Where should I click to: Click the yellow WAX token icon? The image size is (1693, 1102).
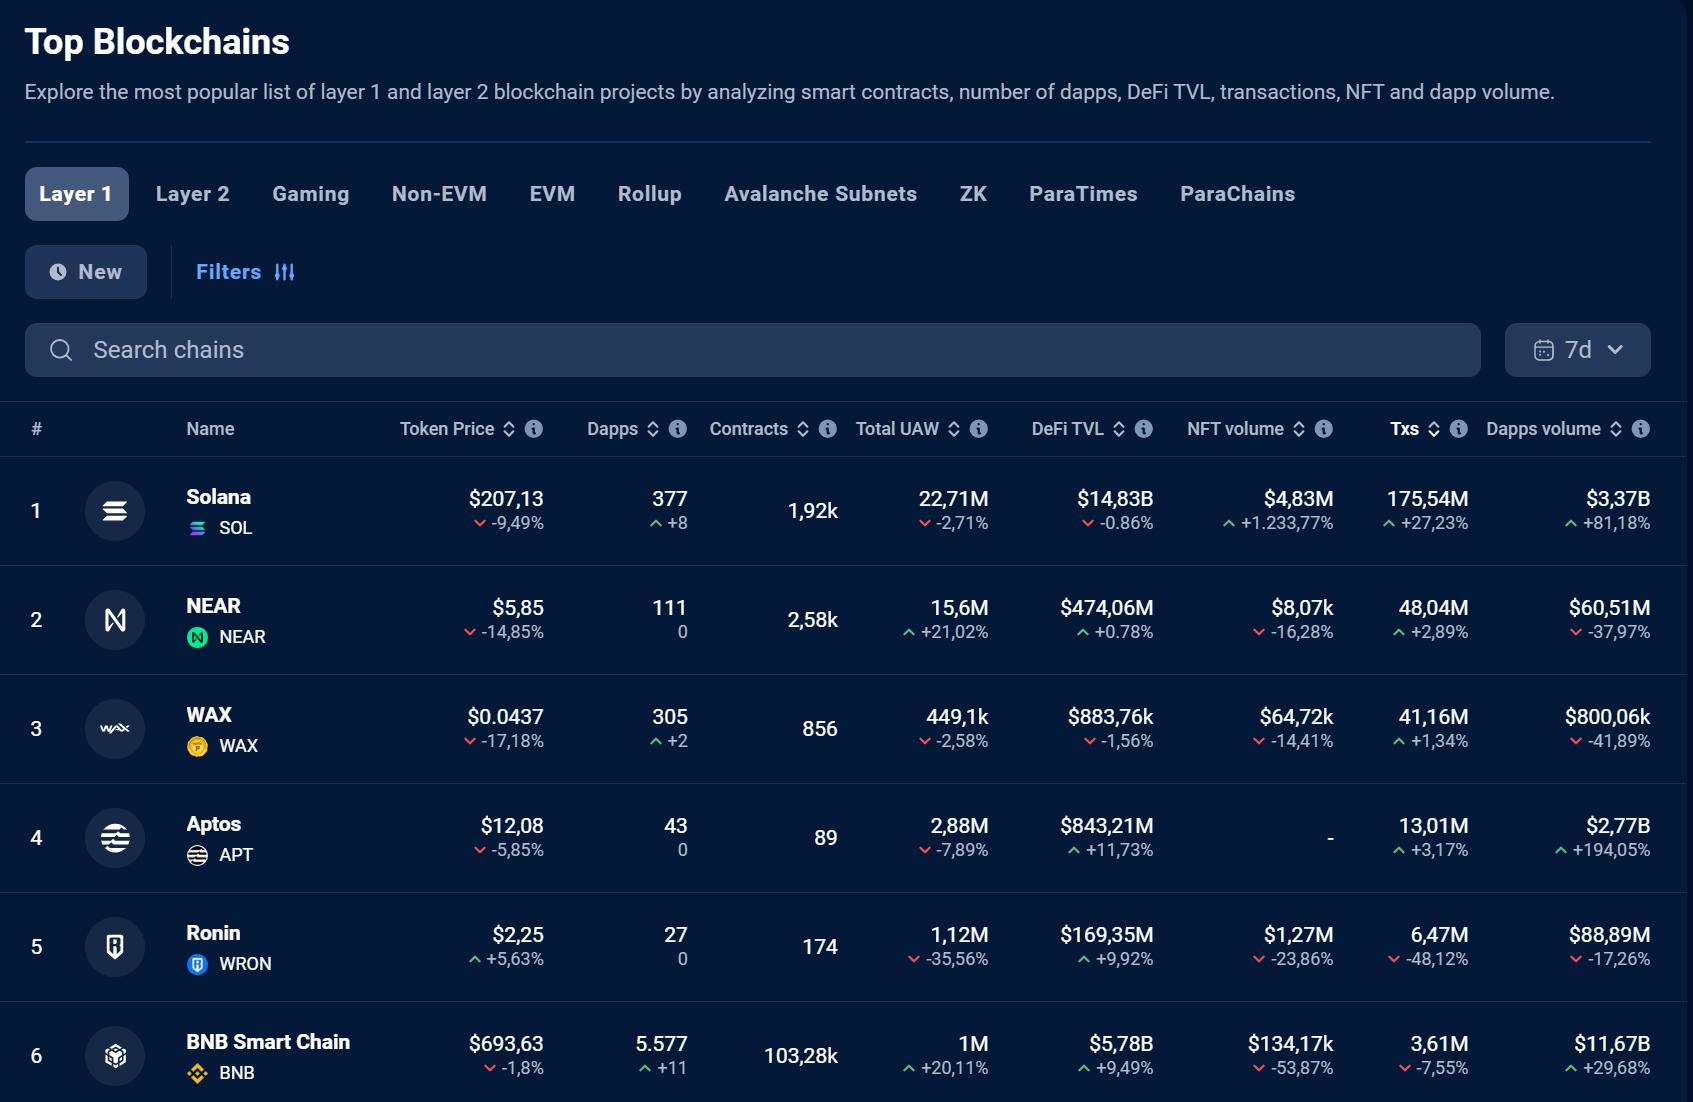click(198, 746)
